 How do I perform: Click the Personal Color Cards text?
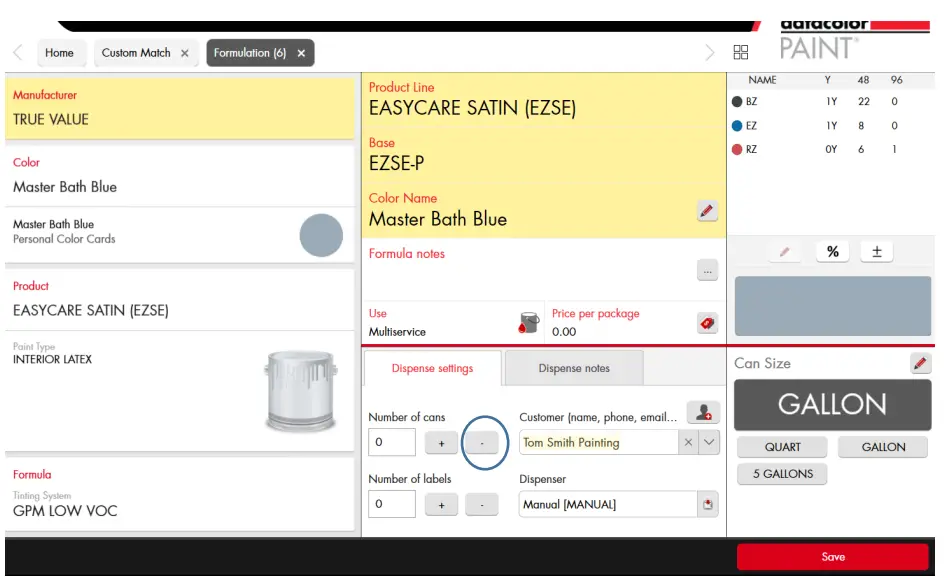tap(64, 239)
